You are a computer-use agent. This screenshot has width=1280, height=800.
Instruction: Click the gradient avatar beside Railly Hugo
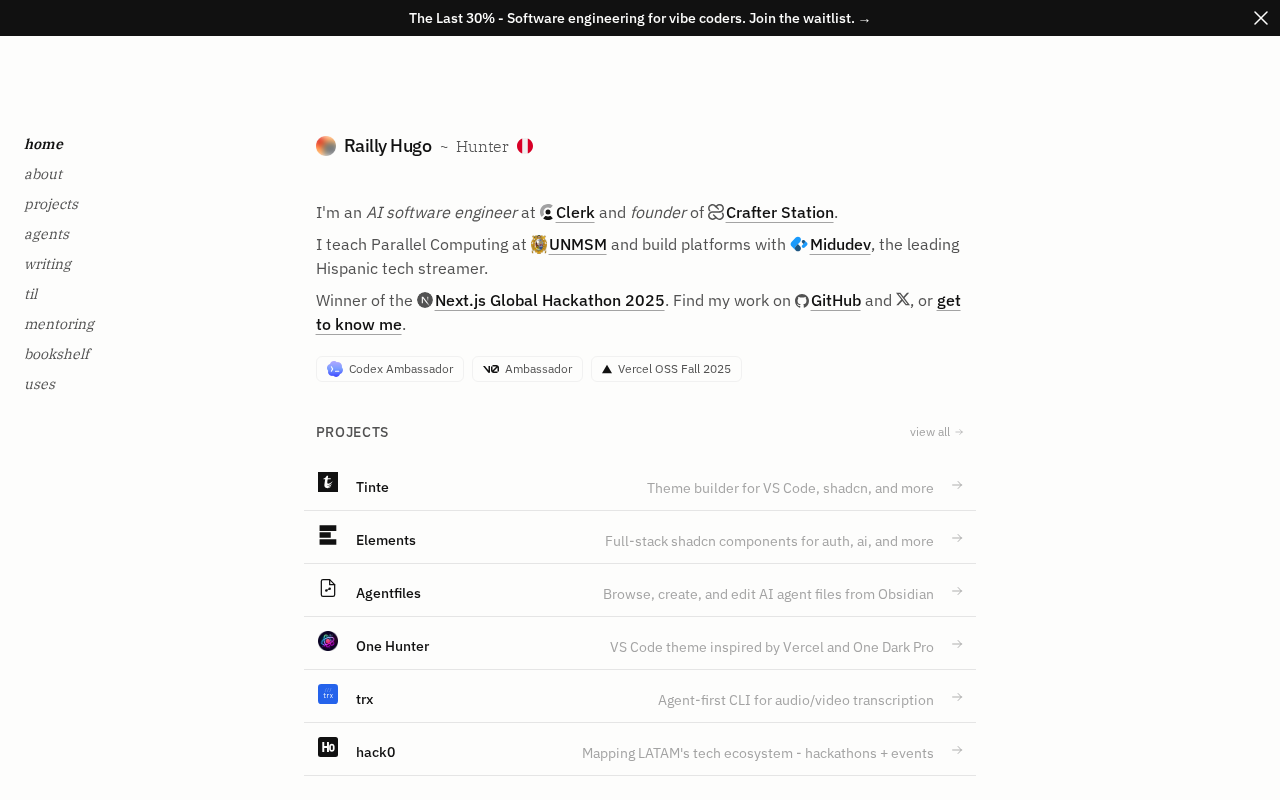326,146
